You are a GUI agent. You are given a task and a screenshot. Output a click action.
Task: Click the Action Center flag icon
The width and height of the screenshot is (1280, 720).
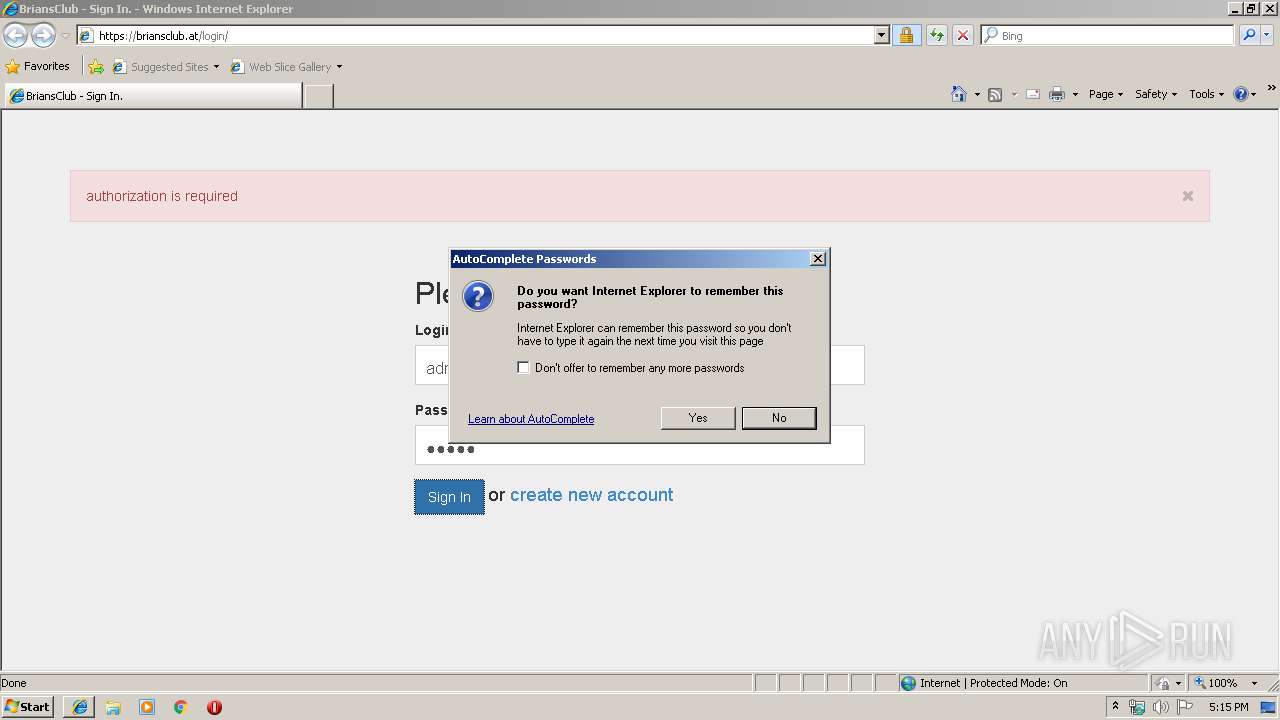[x=1185, y=707]
